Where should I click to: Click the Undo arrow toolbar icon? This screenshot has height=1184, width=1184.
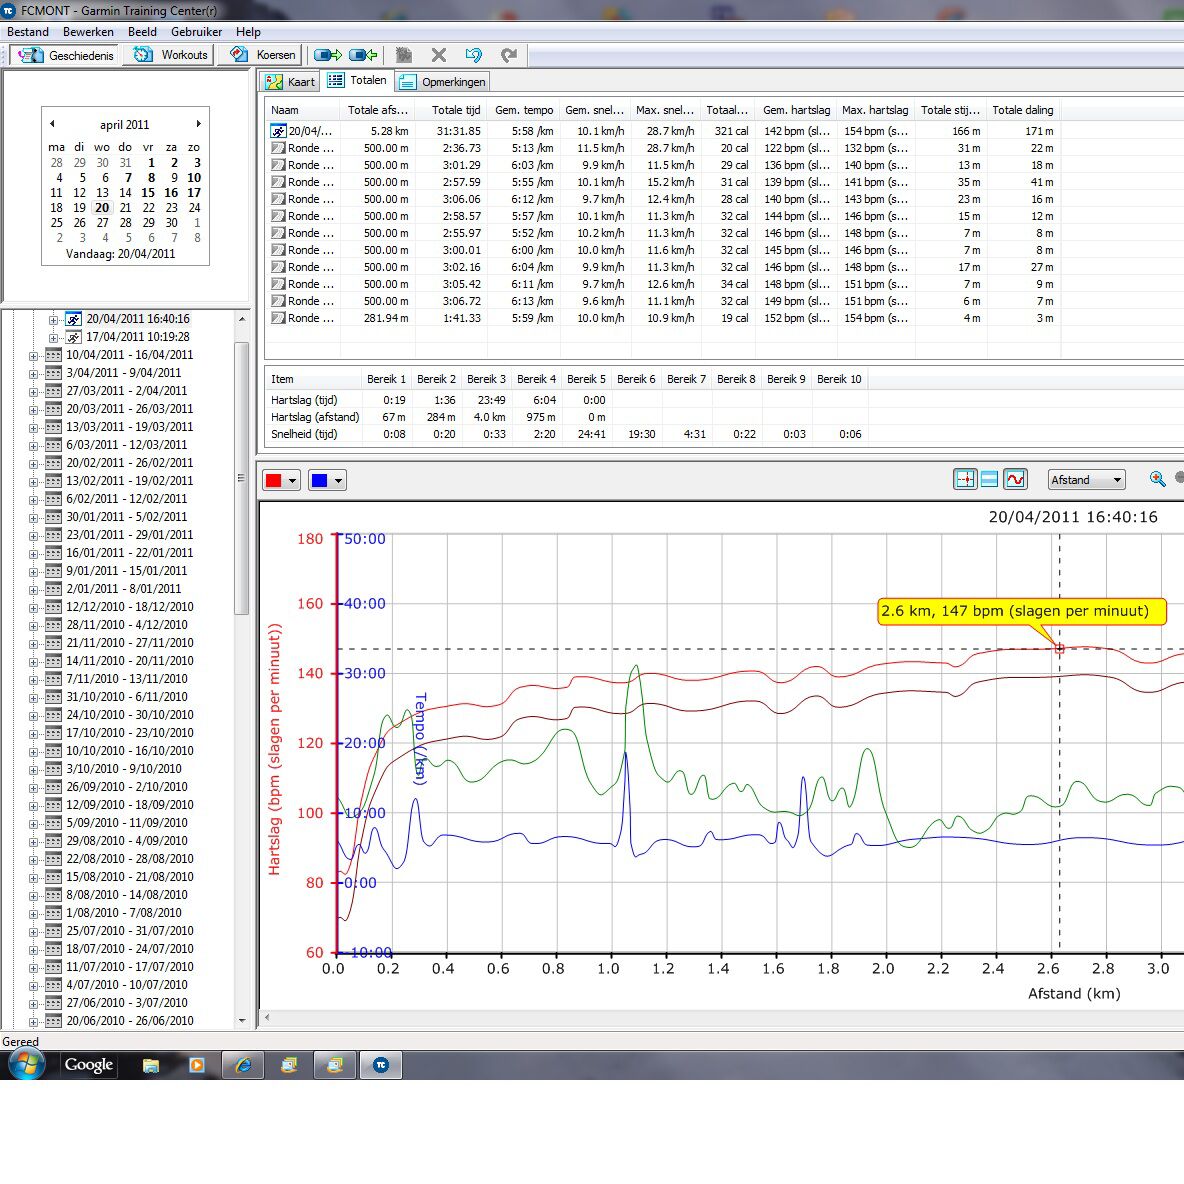click(474, 55)
